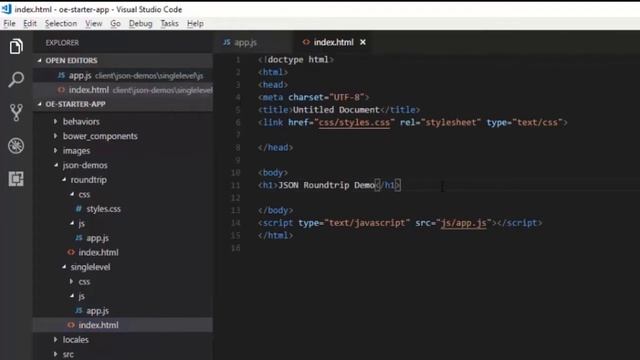
Task: Place cursor in 'Untitled Document' title text
Action: pos(336,110)
